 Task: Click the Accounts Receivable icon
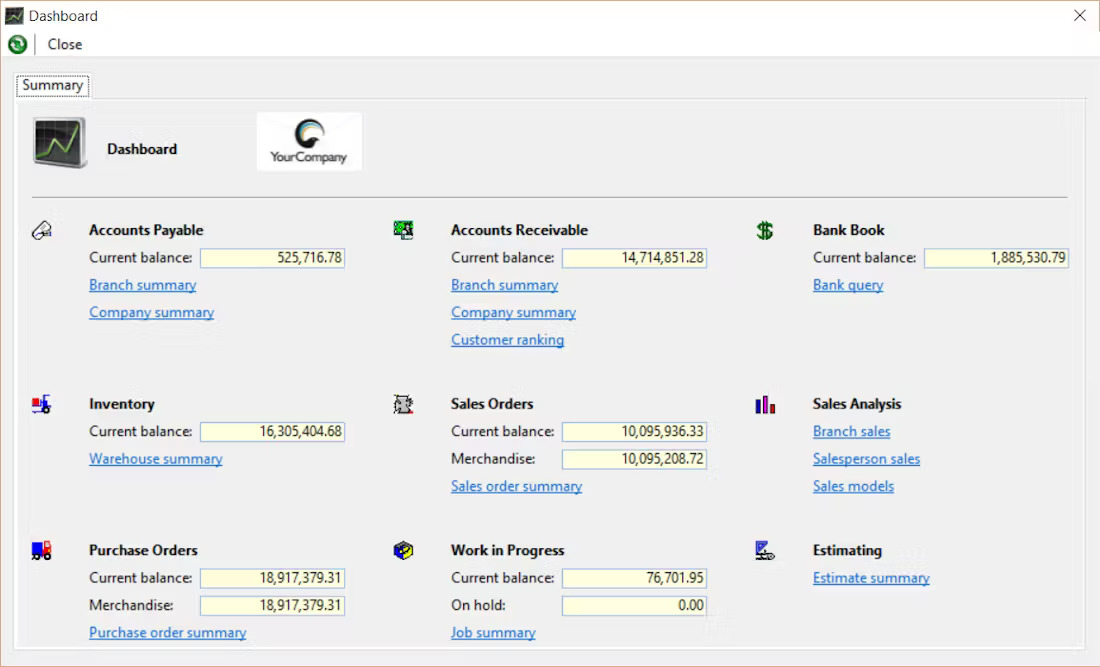click(404, 228)
